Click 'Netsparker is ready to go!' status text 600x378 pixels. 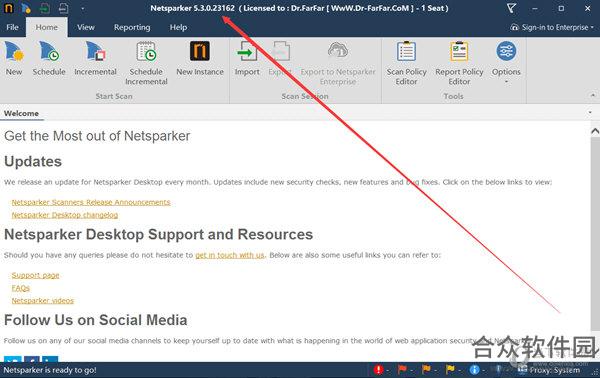point(50,370)
